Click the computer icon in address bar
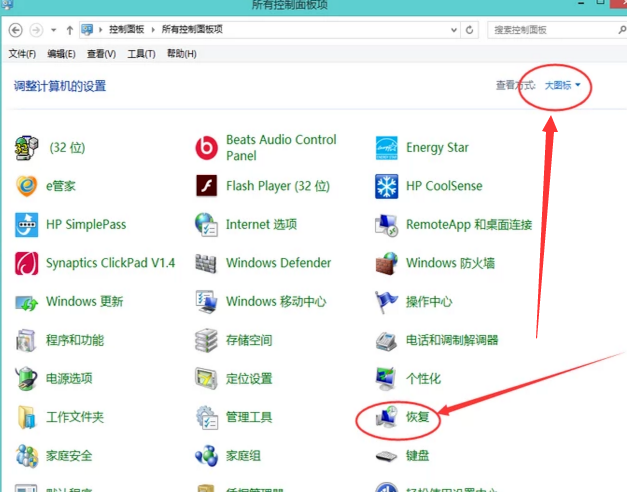 pyautogui.click(x=87, y=30)
